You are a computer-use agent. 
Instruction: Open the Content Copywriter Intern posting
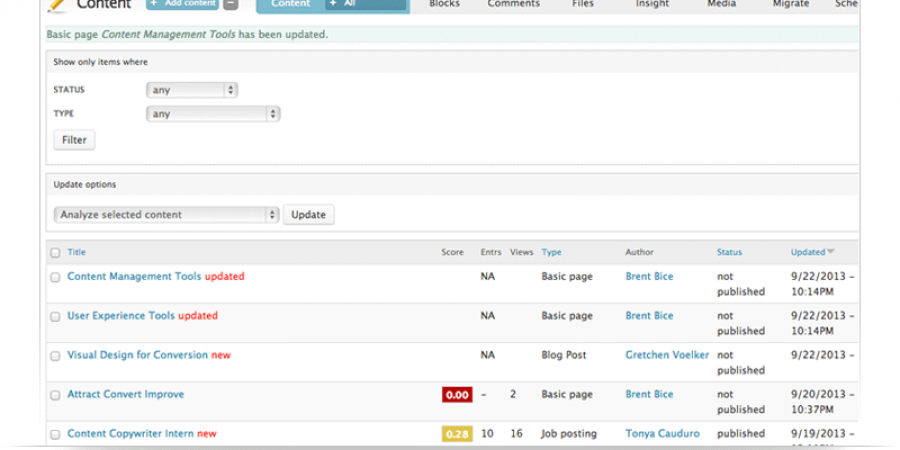(130, 433)
